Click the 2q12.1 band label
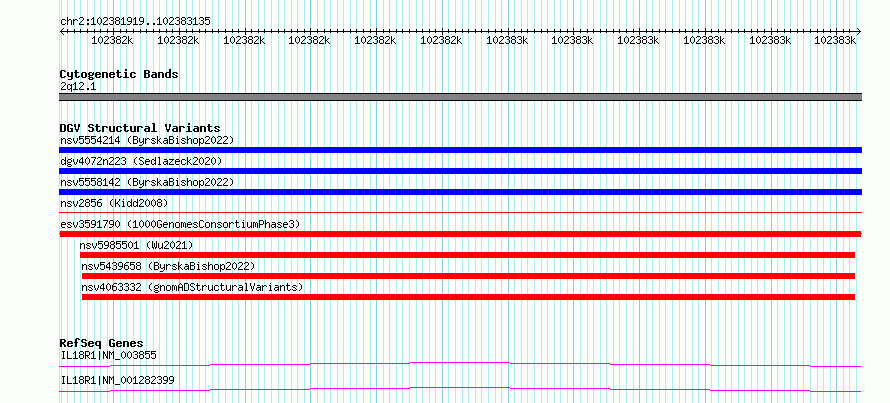Image resolution: width=890 pixels, height=403 pixels. [x=78, y=87]
